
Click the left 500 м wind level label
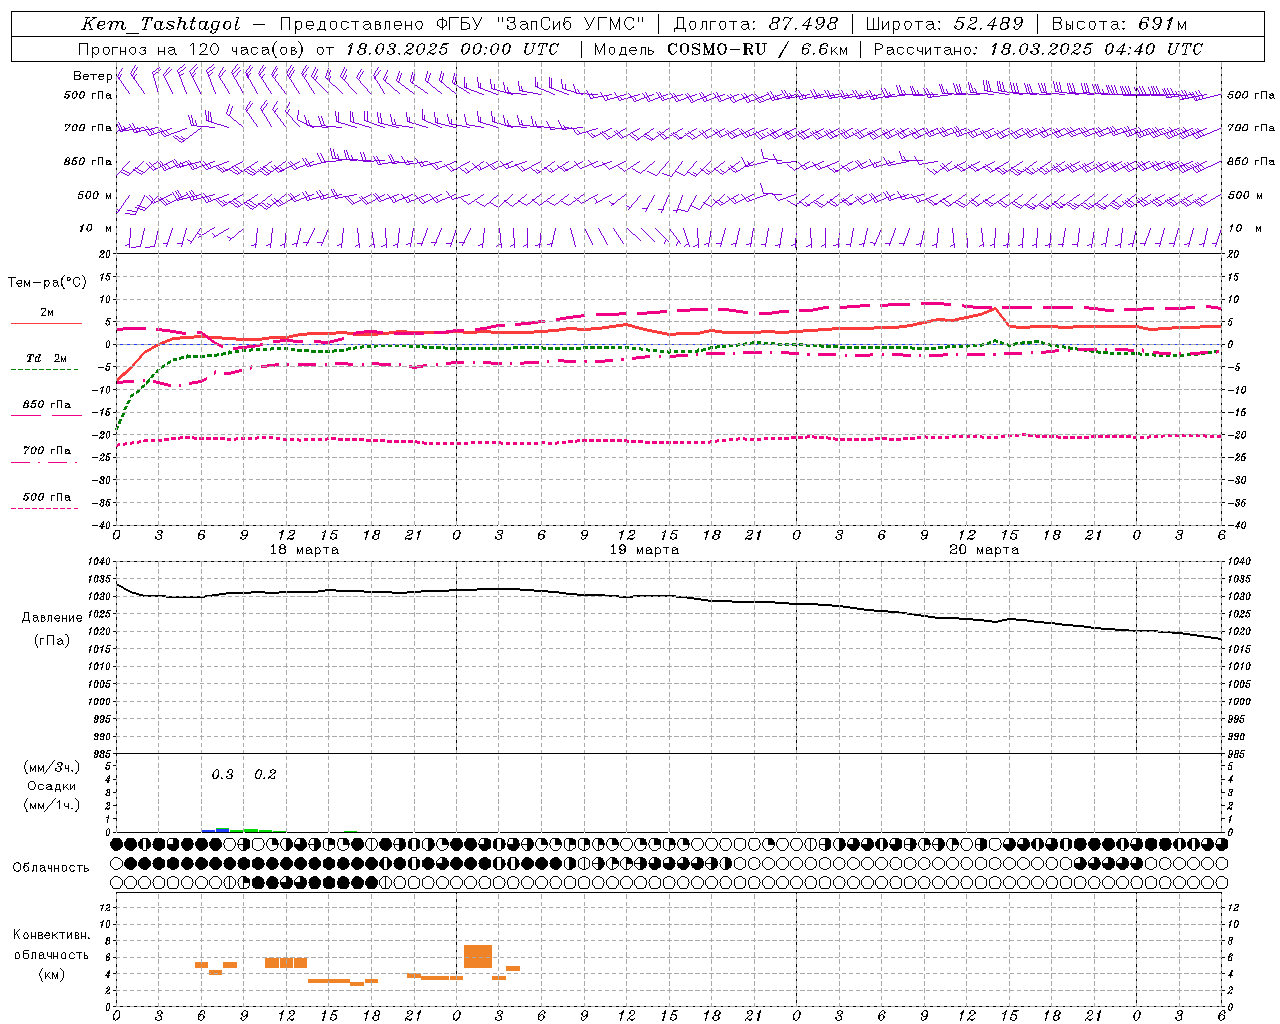coord(95,195)
